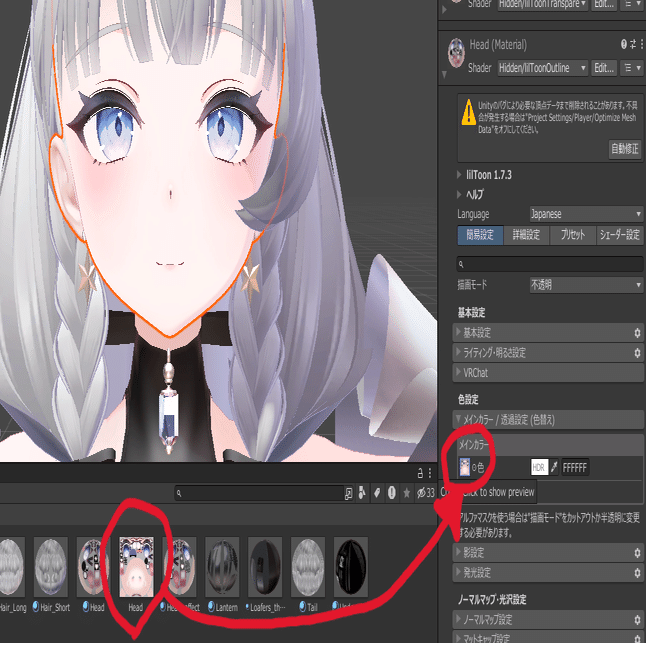Select the Tail material thumbnail
This screenshot has height=646, width=646.
click(308, 567)
